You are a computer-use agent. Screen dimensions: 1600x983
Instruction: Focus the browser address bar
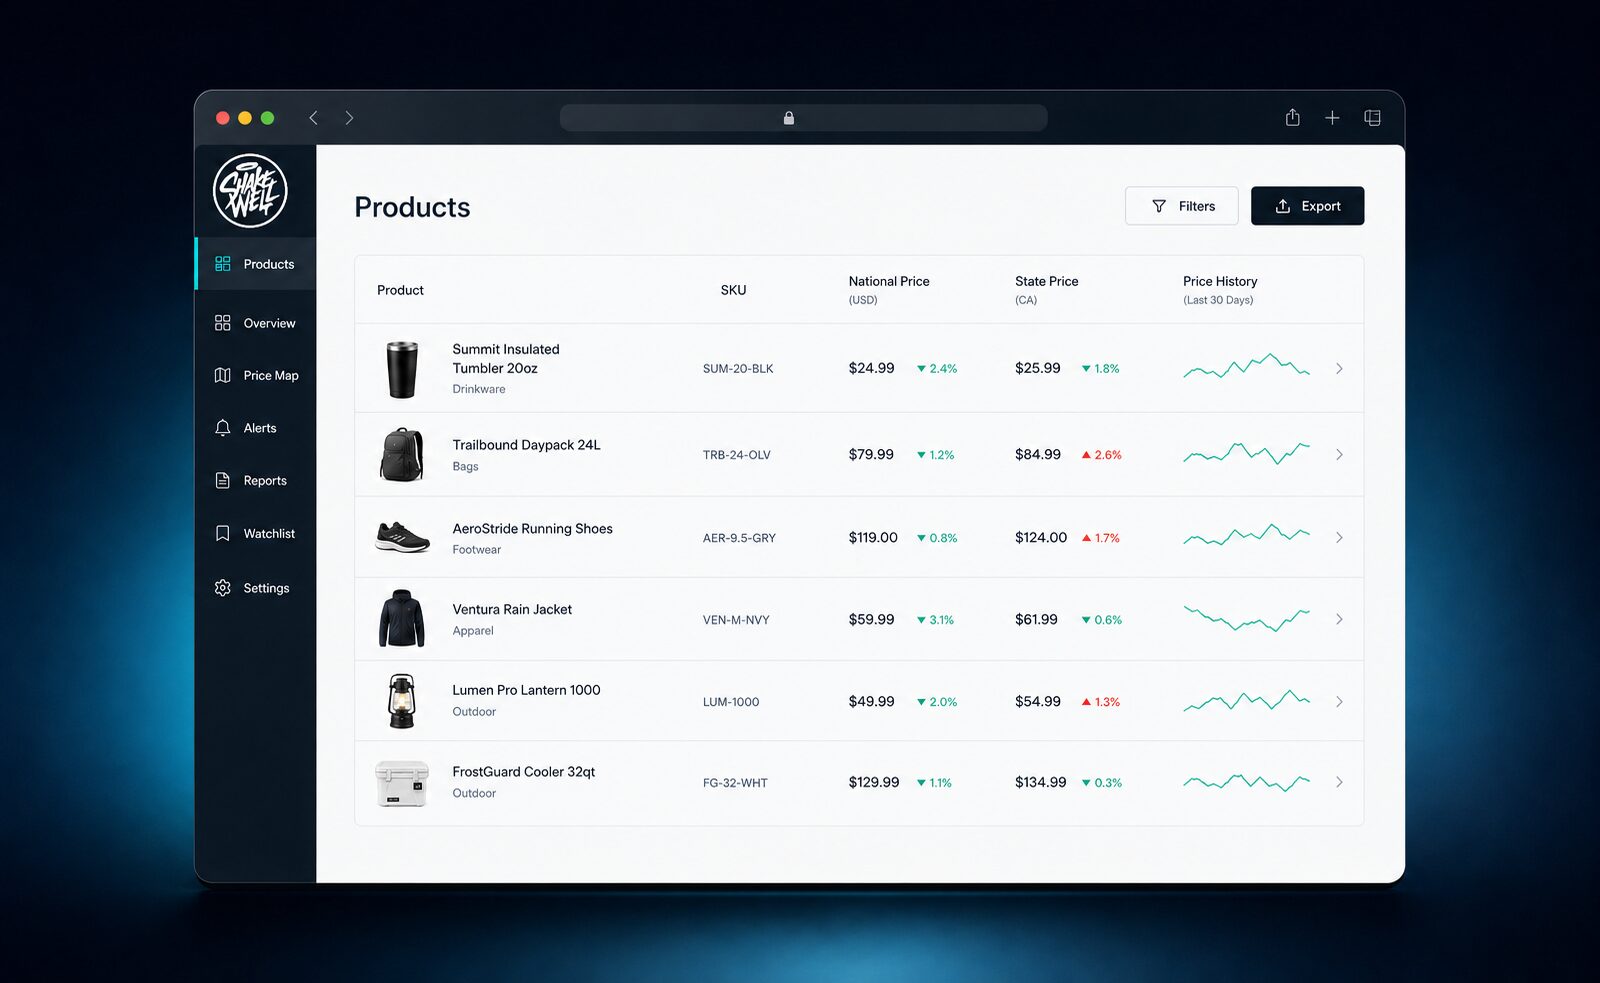tap(804, 118)
